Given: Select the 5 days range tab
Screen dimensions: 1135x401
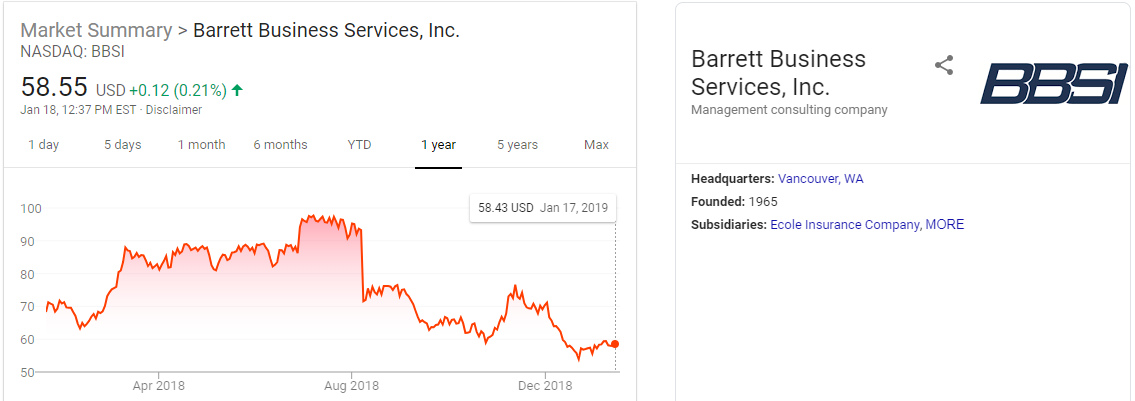Looking at the screenshot, I should 122,145.
